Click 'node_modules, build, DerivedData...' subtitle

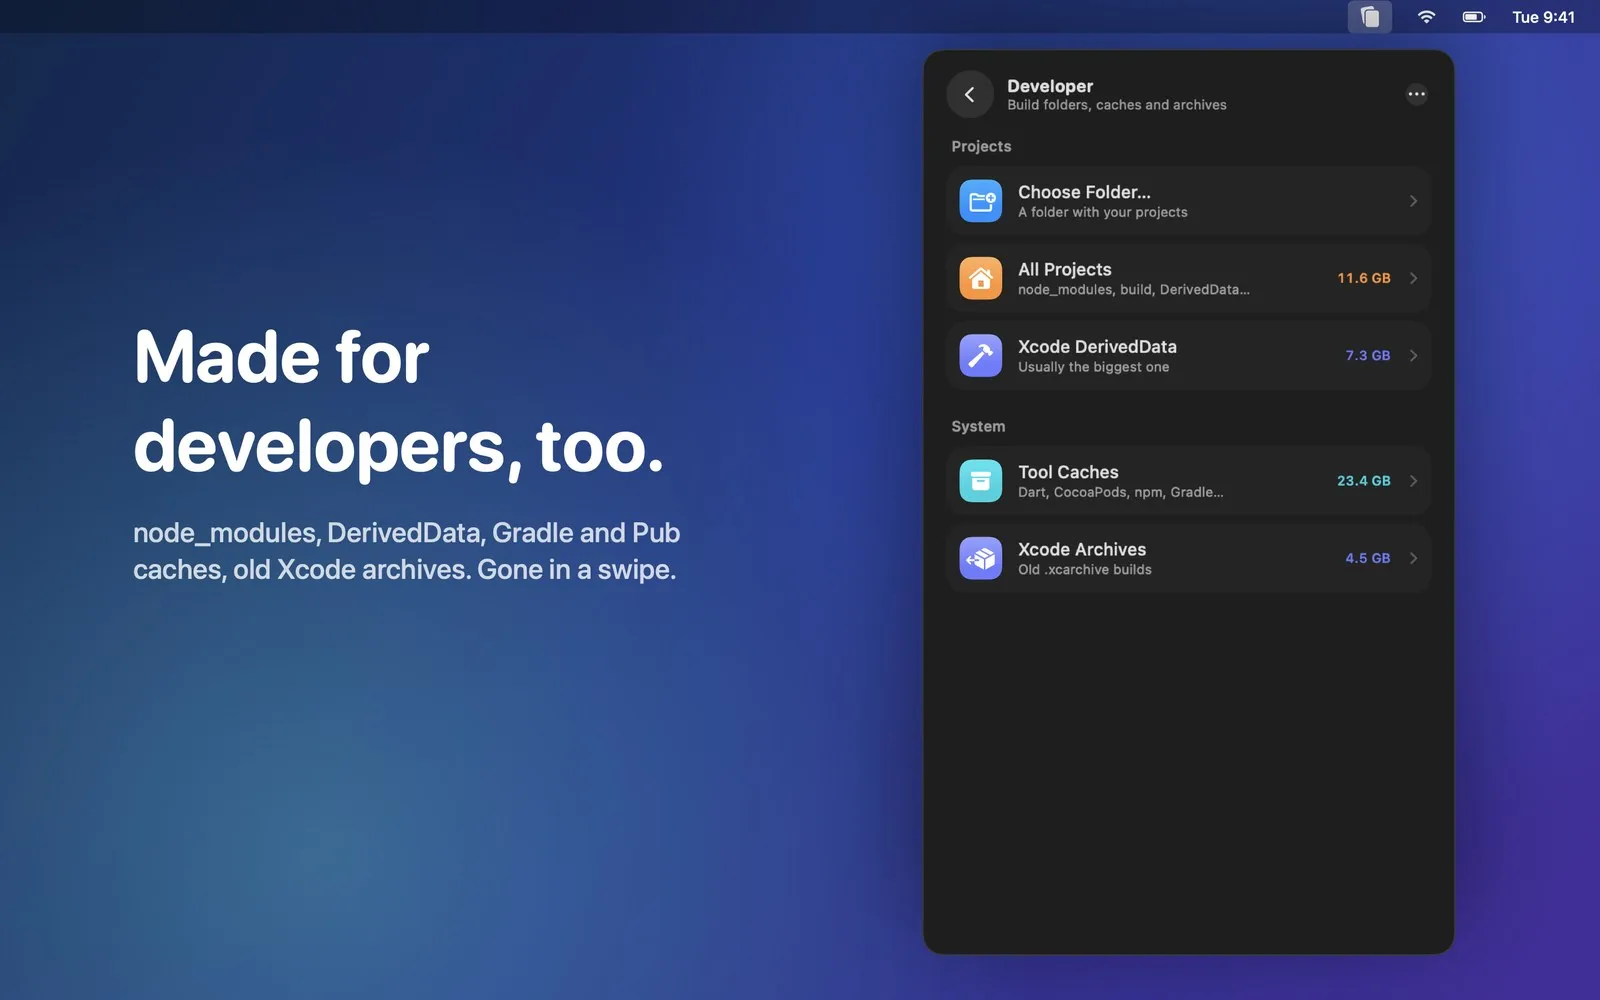[x=1133, y=290]
